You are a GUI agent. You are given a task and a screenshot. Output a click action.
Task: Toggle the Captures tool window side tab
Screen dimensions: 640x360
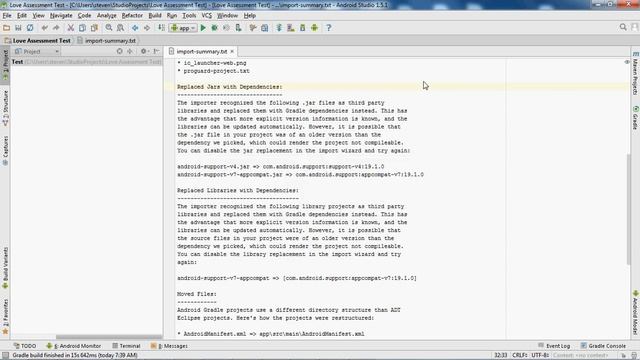pyautogui.click(x=5, y=151)
